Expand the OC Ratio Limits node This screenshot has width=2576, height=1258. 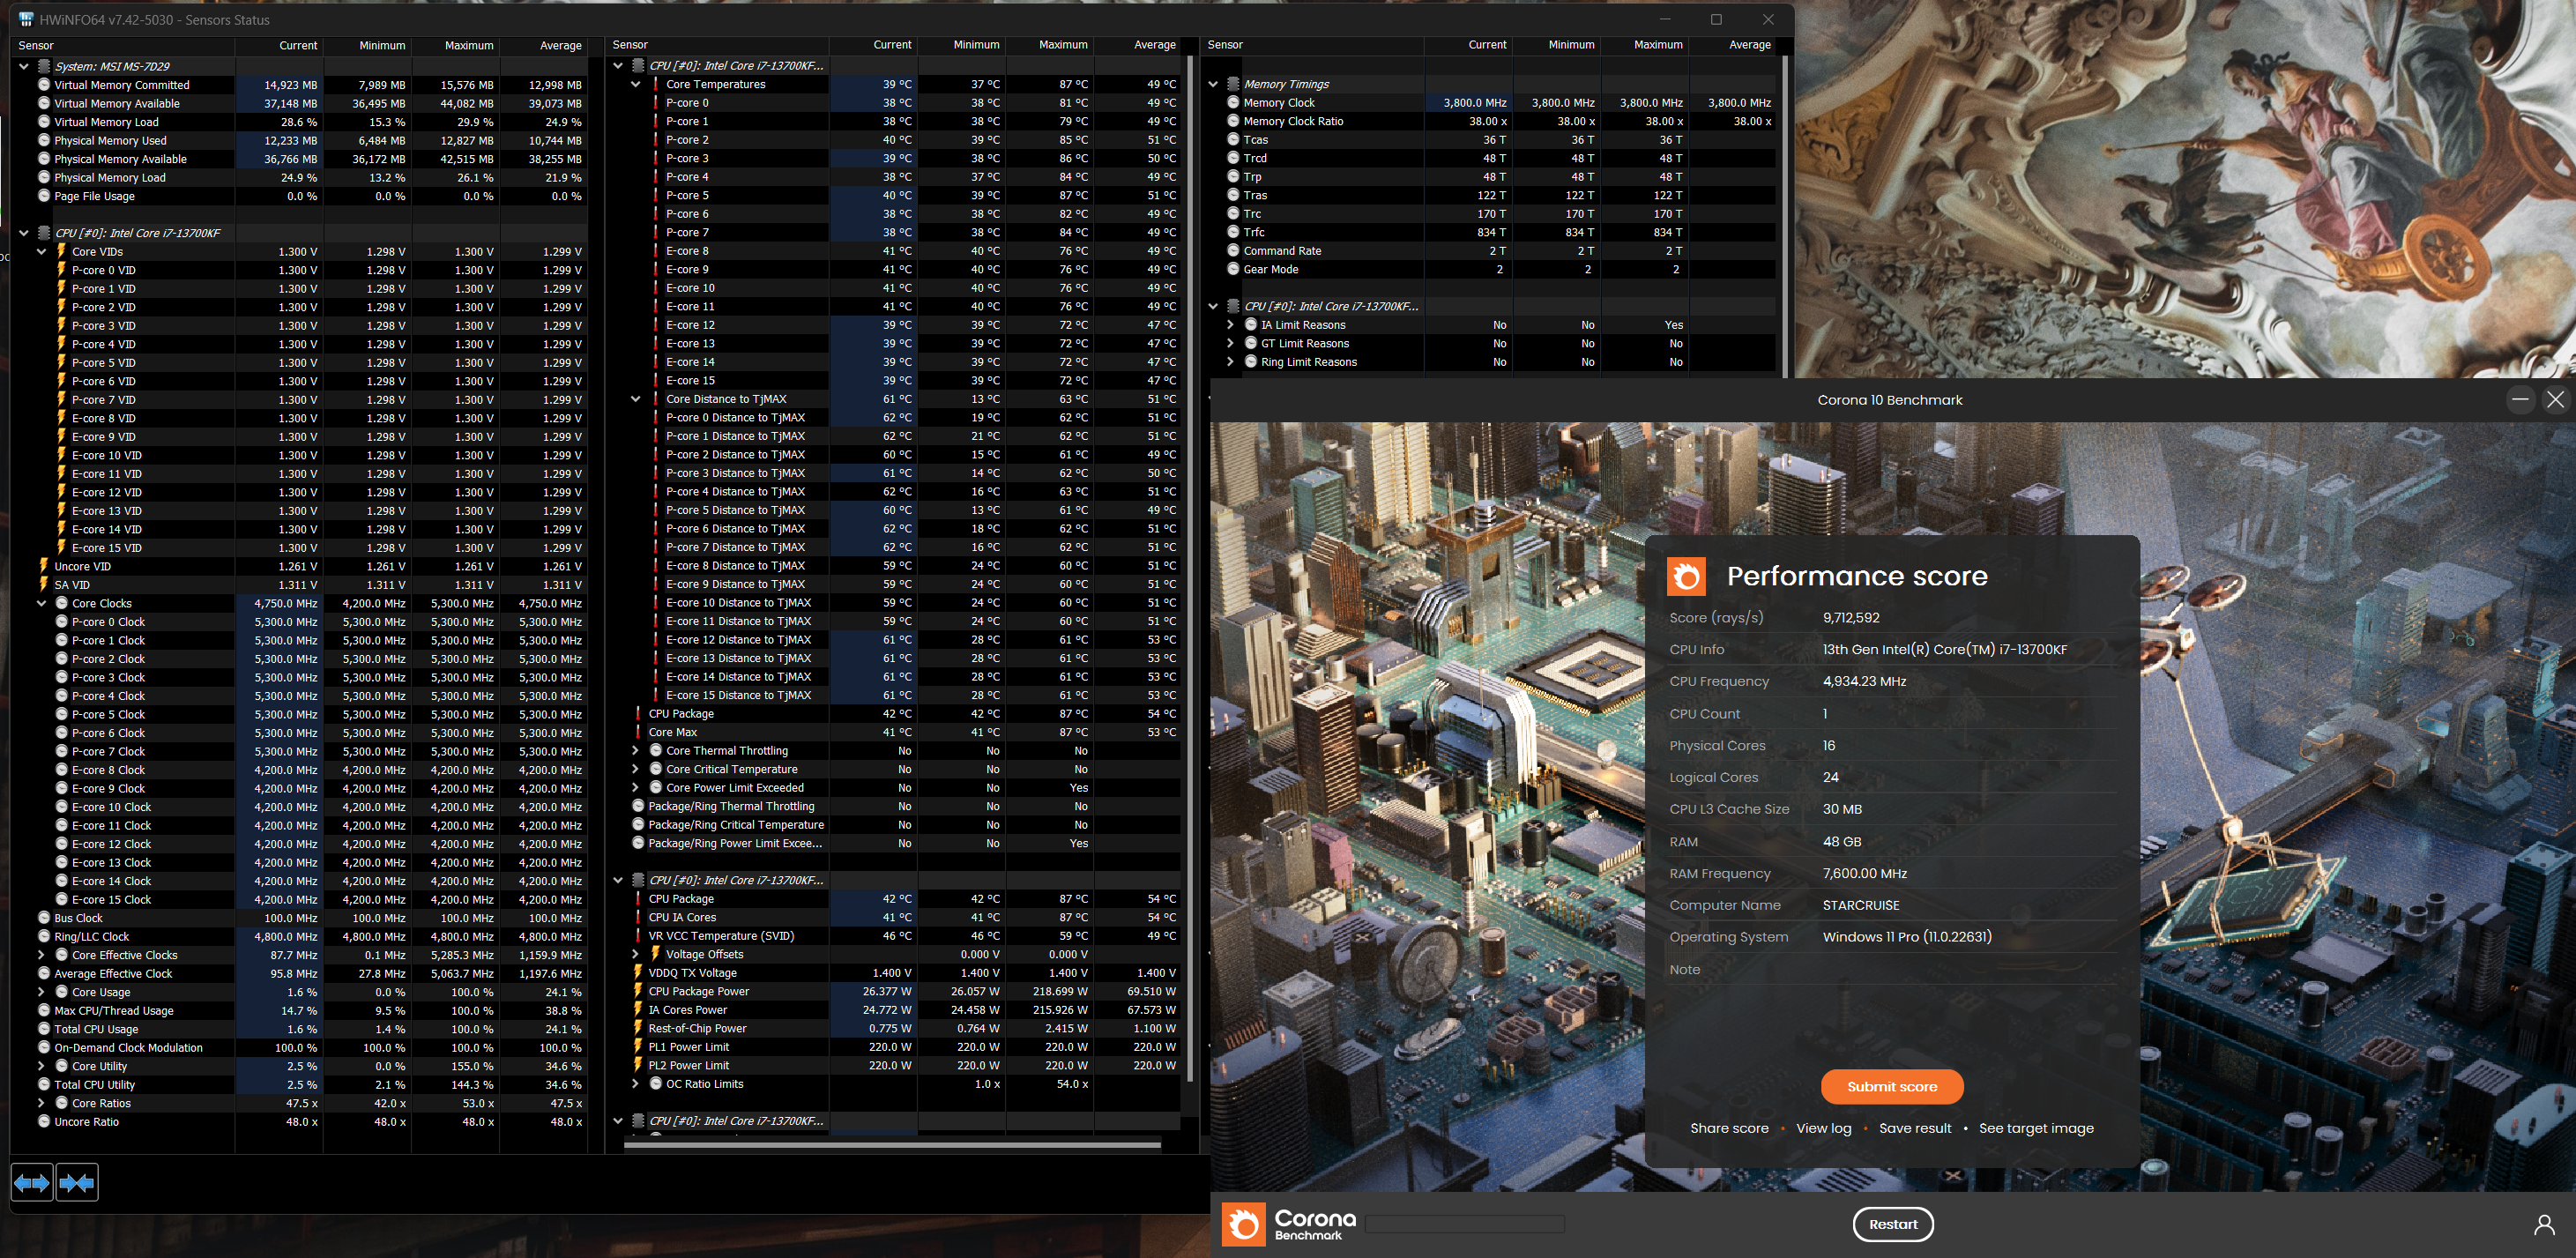(x=635, y=1084)
